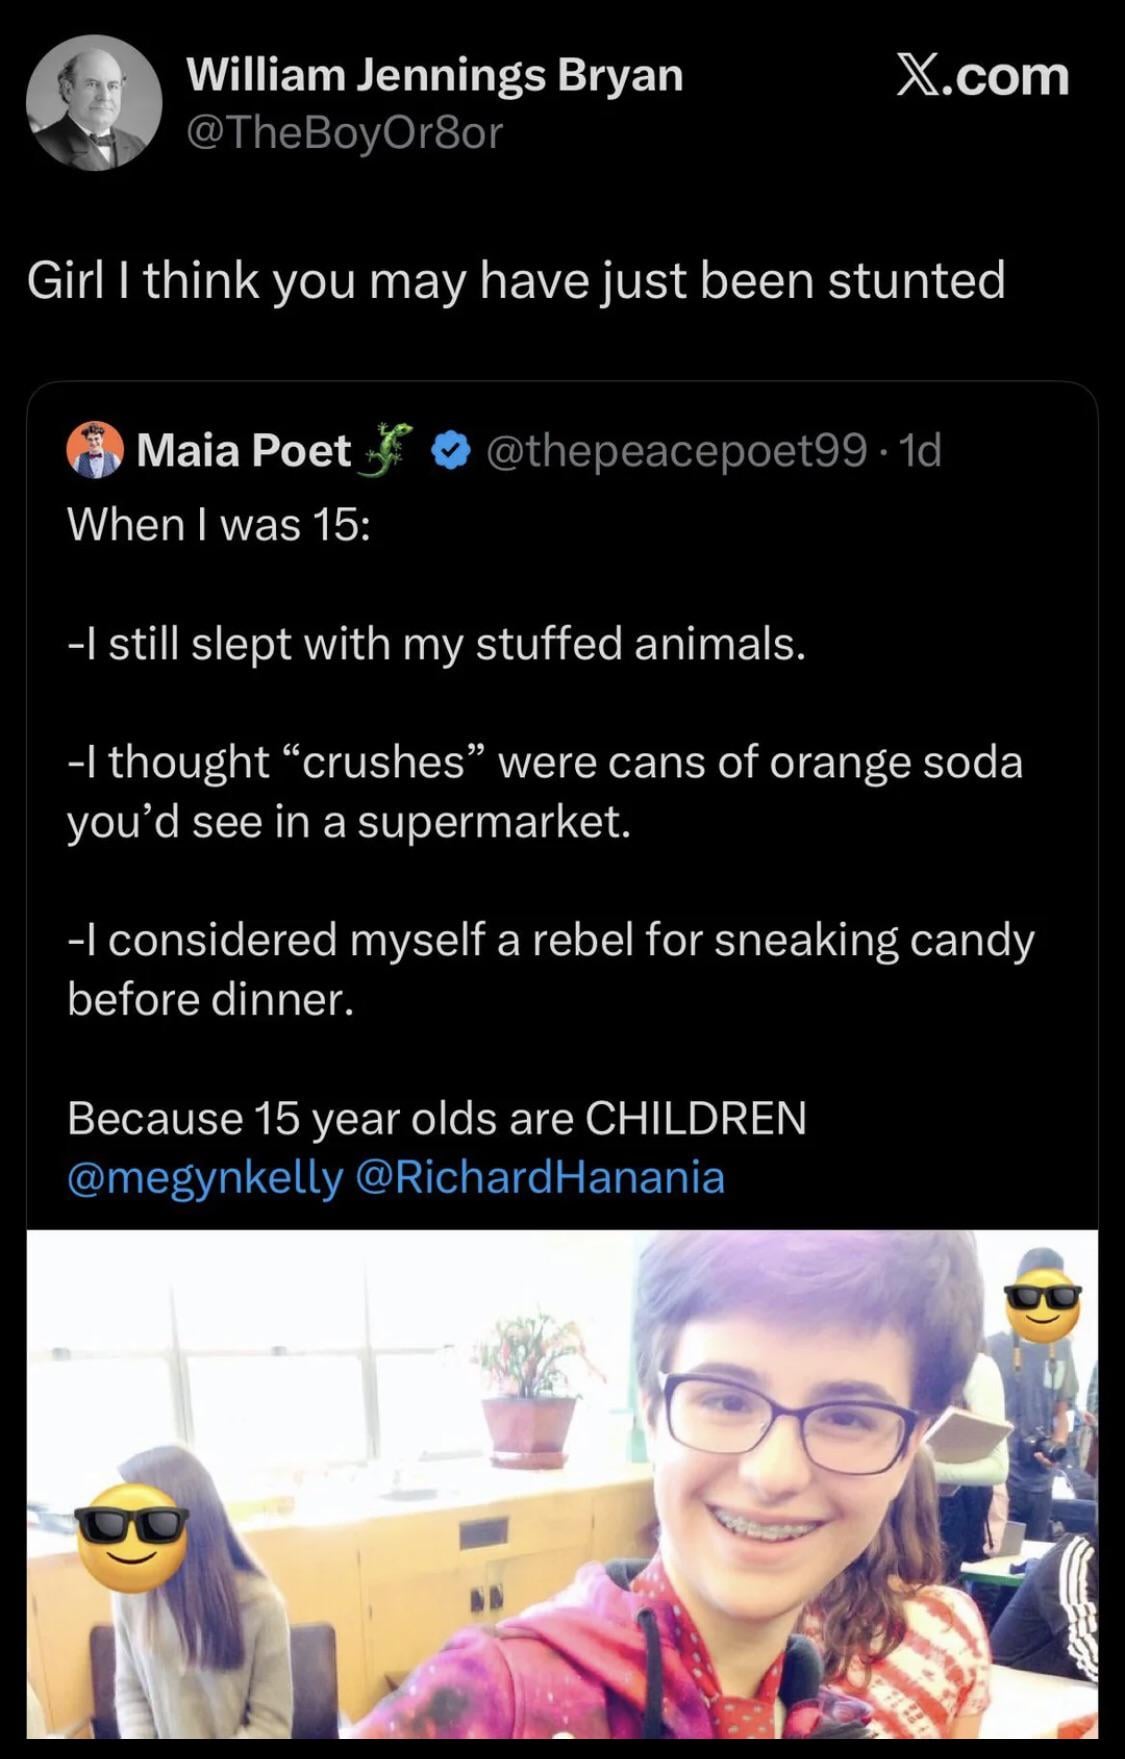Click the "When I was 15:" line
Viewport: 1125px width, 1759px height.
[218, 524]
